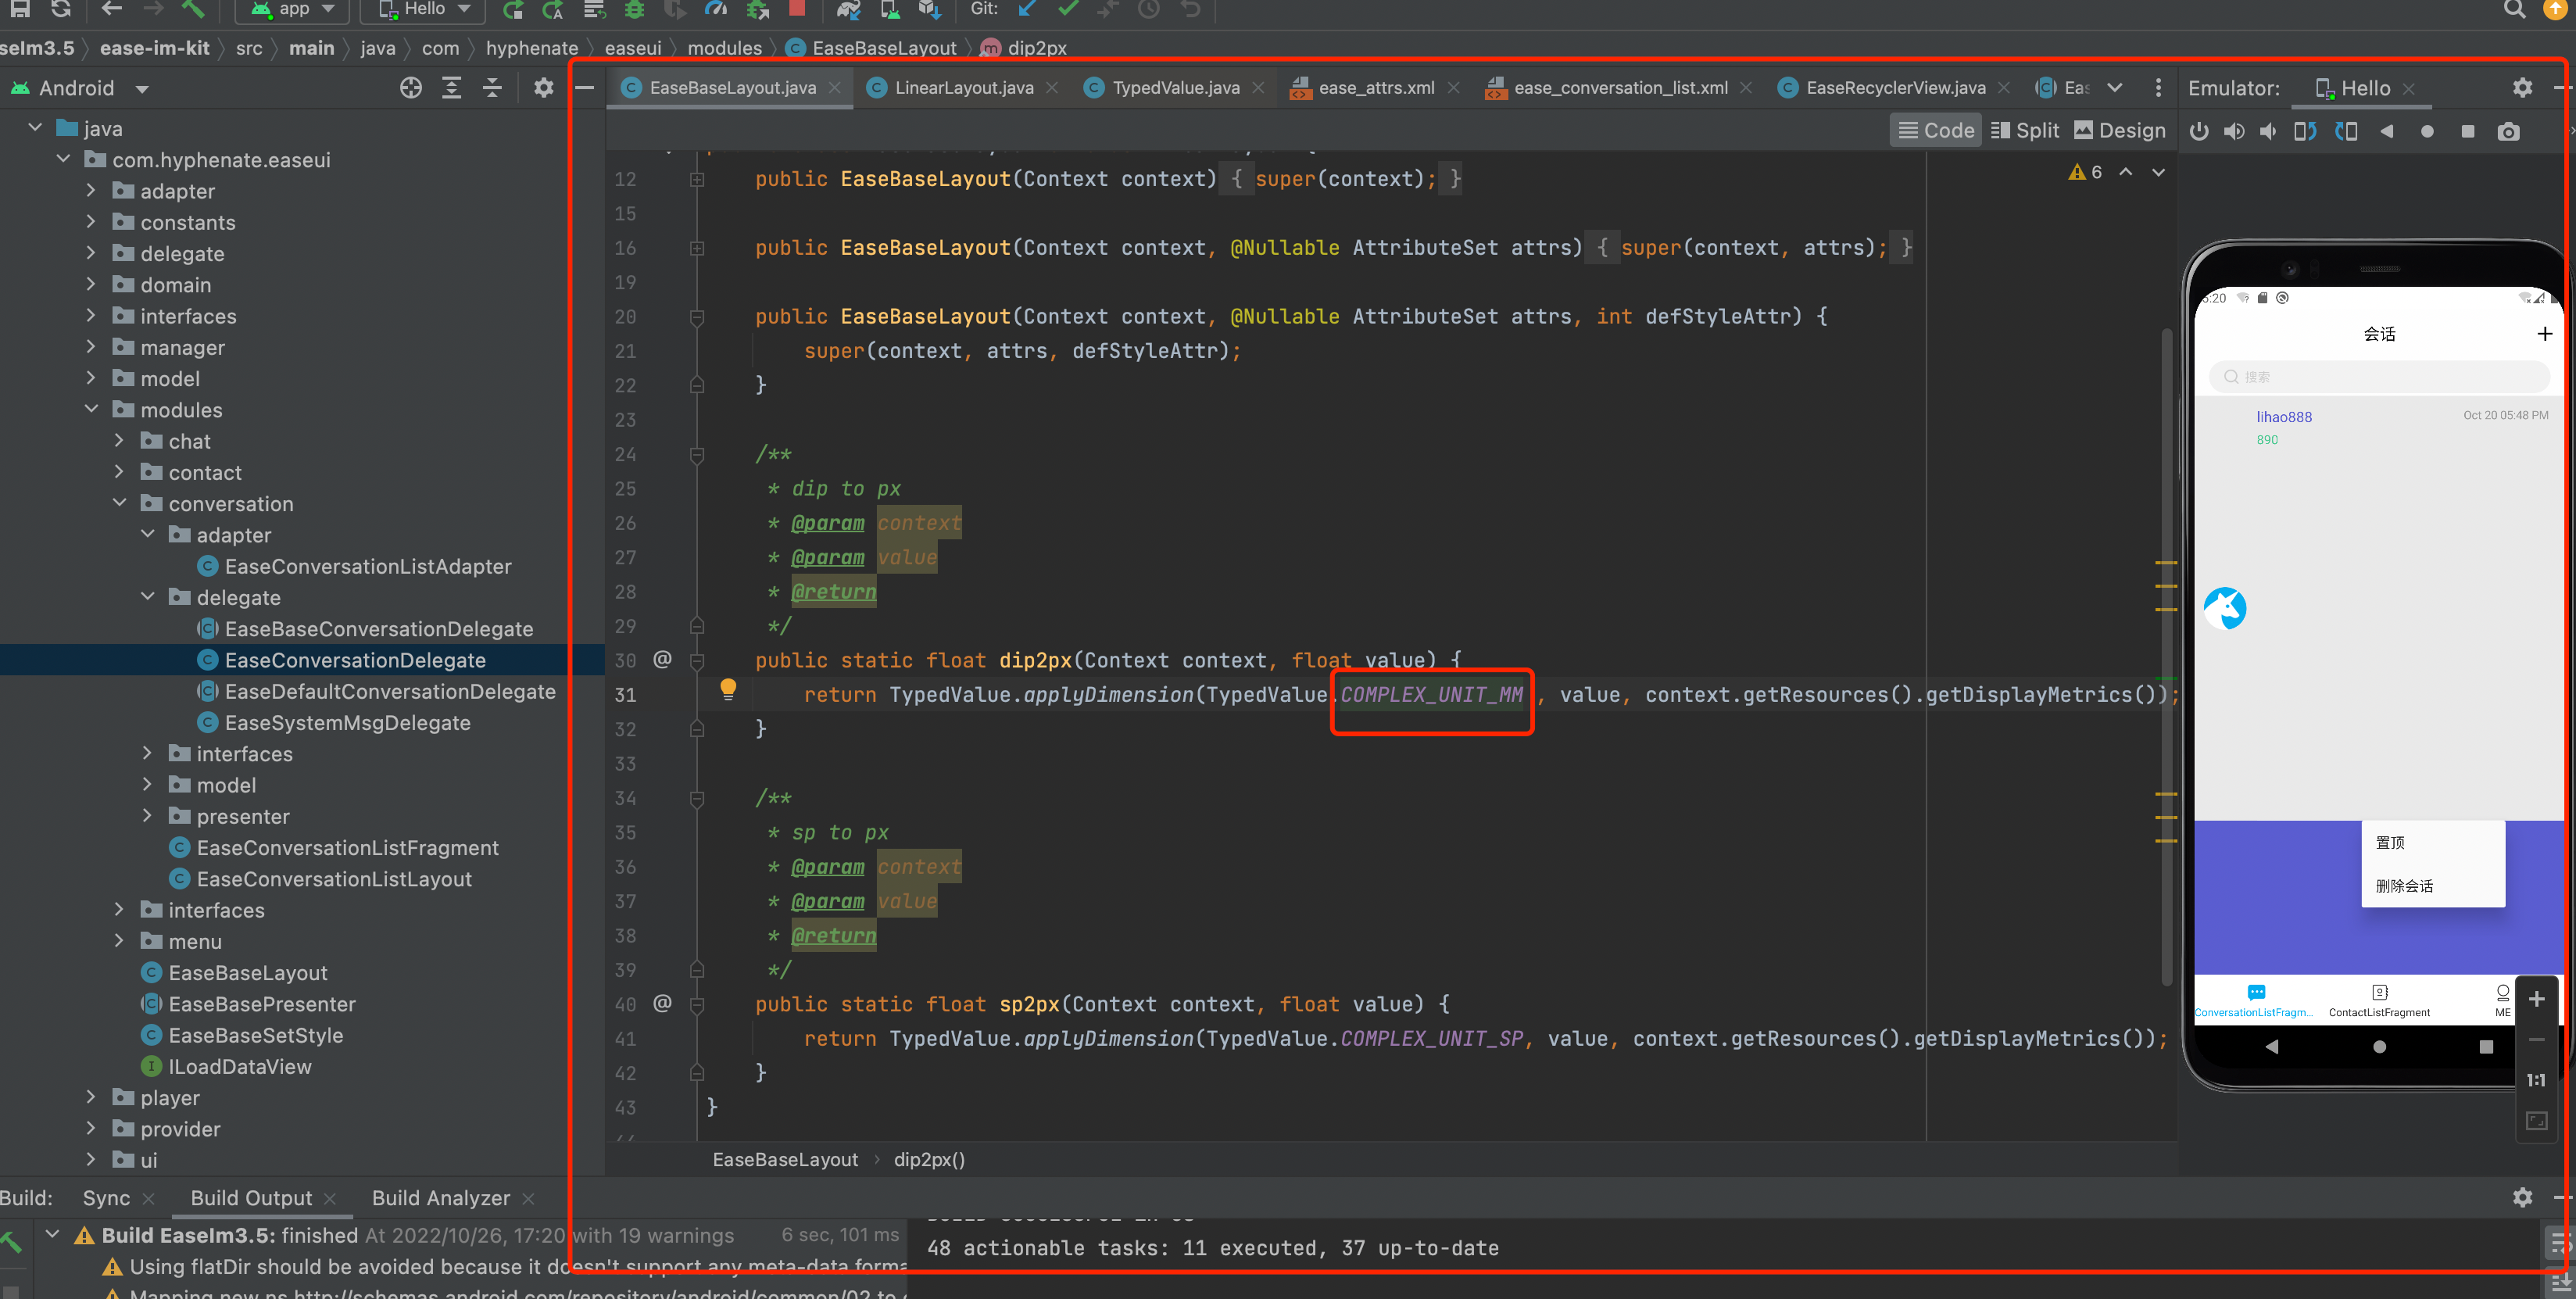Click the Debug app bug icon
The width and height of the screenshot is (2576, 1299).
(634, 9)
